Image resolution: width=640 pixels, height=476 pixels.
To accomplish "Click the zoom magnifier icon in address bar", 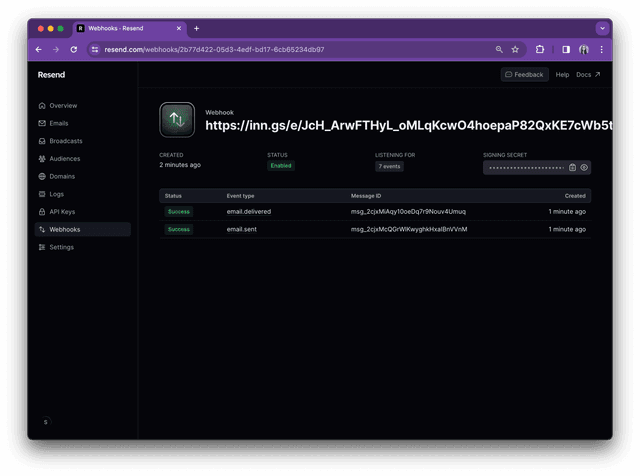I will coord(499,49).
